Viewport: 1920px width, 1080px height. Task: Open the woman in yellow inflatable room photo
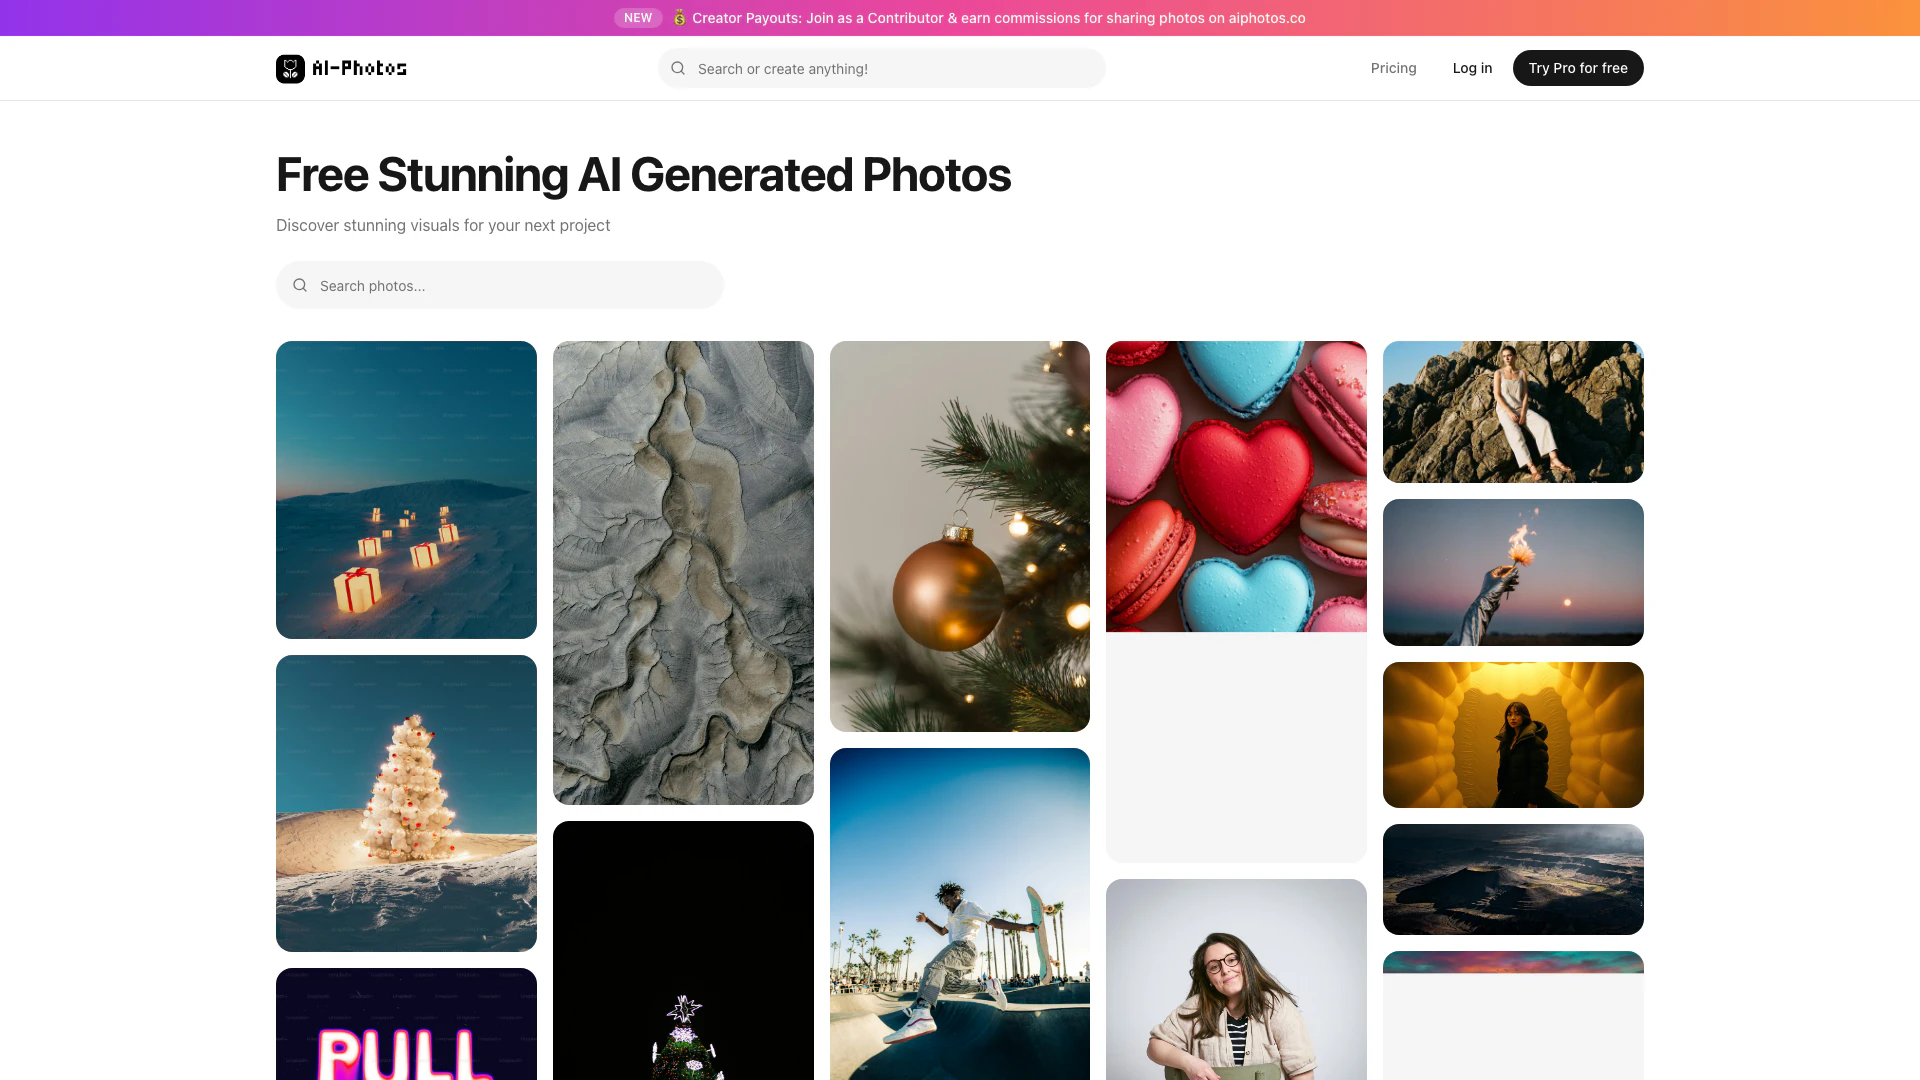pyautogui.click(x=1513, y=734)
